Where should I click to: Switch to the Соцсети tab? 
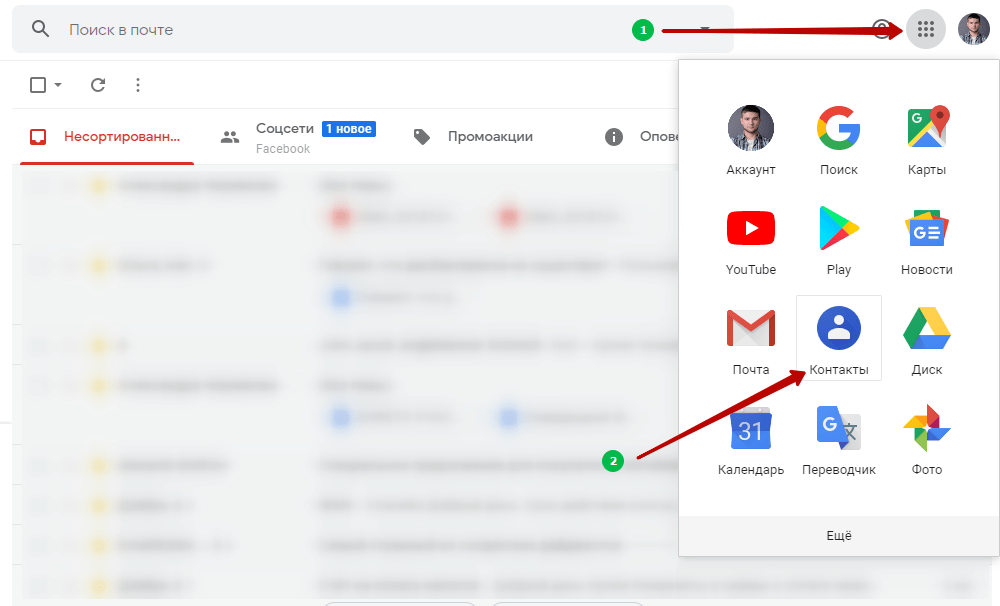(297, 137)
